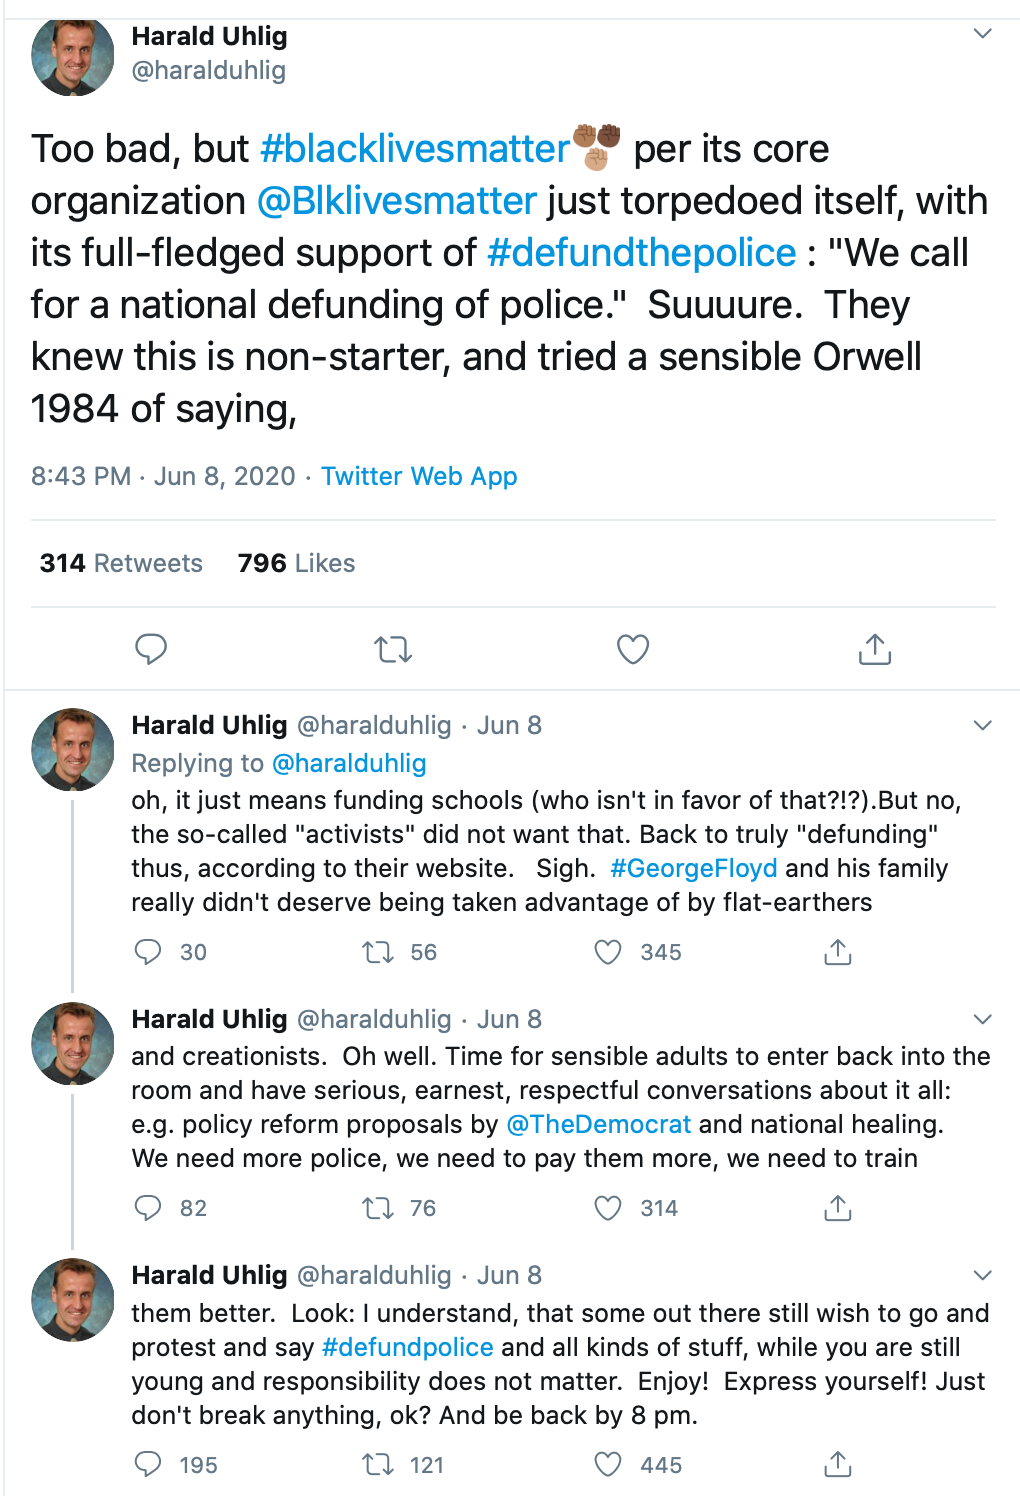
Task: Open options chevron on the flat-earthers reply
Action: point(983,725)
